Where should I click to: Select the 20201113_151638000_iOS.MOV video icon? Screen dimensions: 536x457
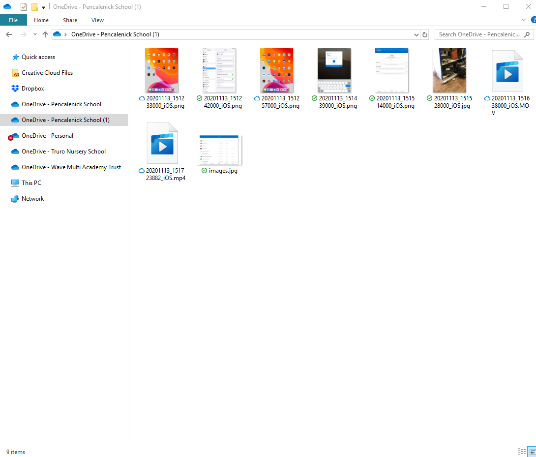coord(507,71)
